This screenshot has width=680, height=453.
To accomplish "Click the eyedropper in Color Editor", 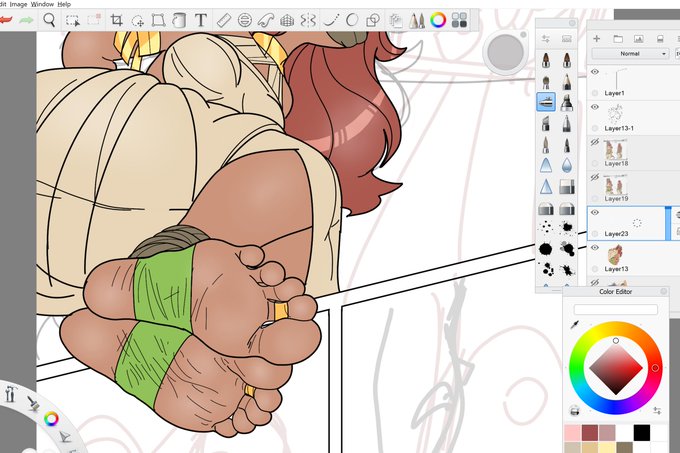I will coord(575,324).
